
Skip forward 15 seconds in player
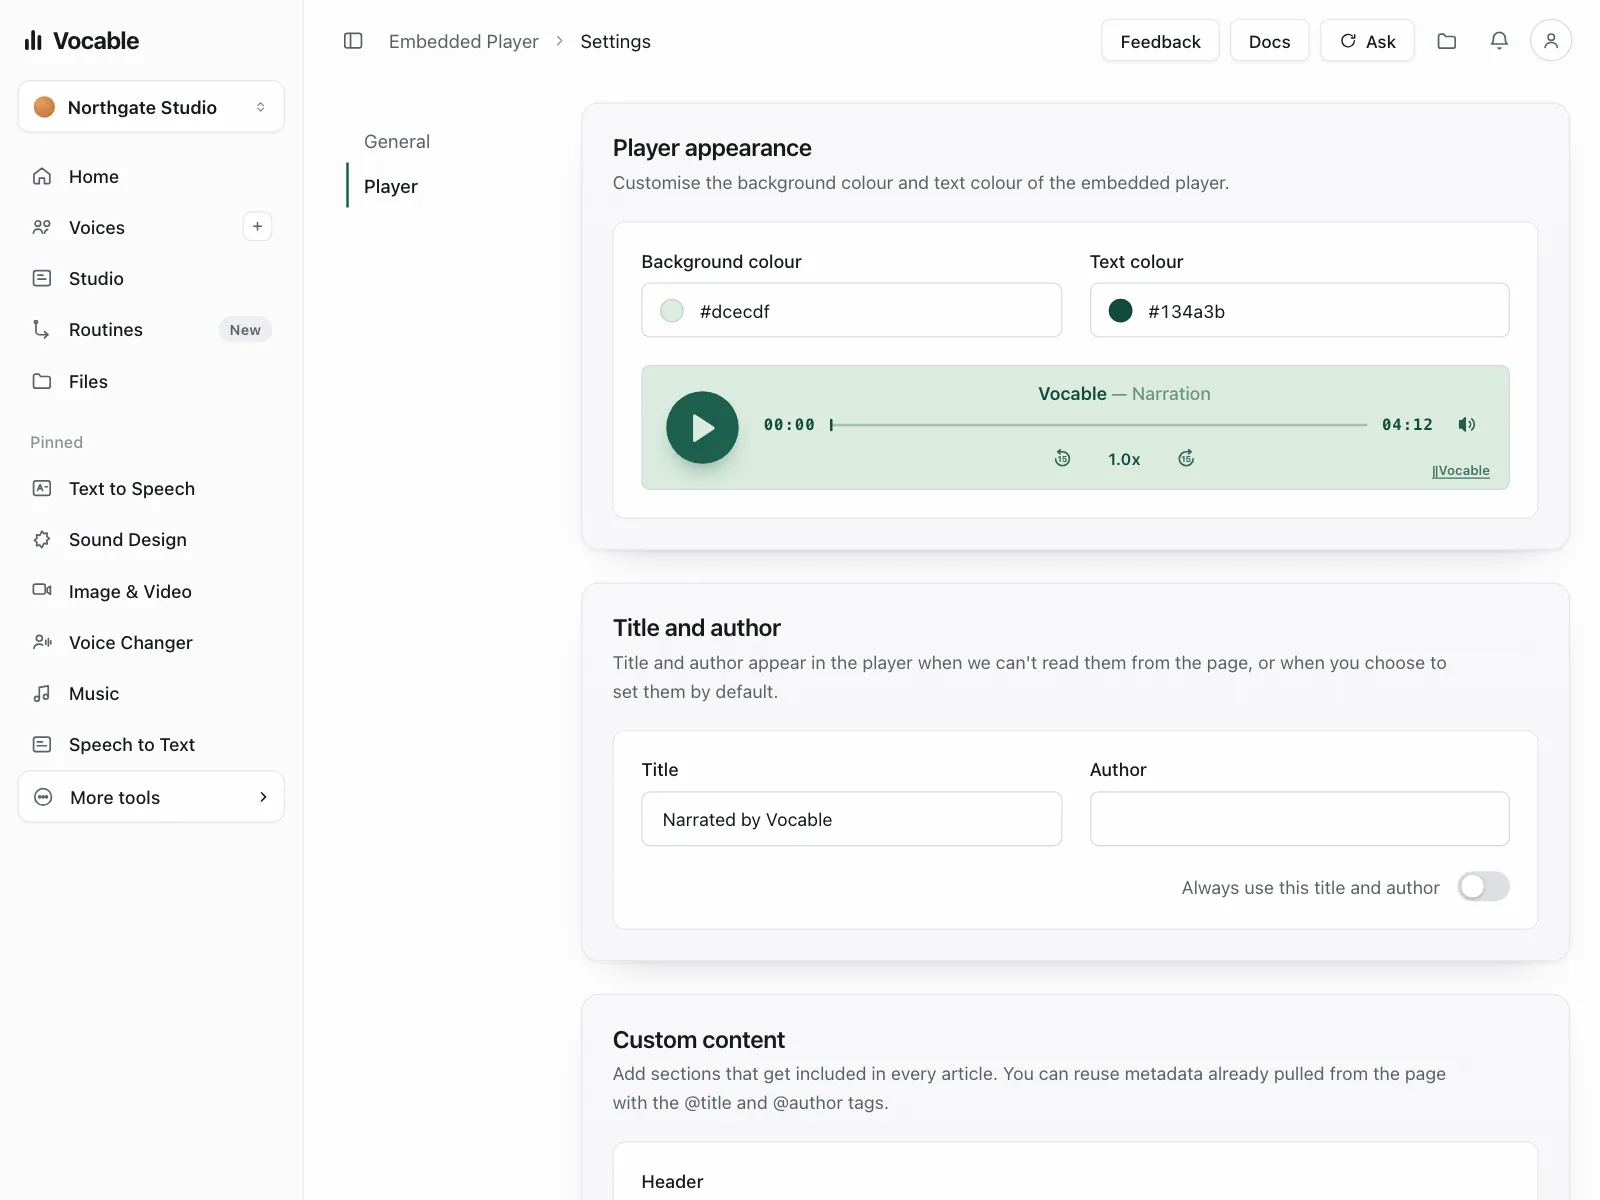[x=1186, y=459]
